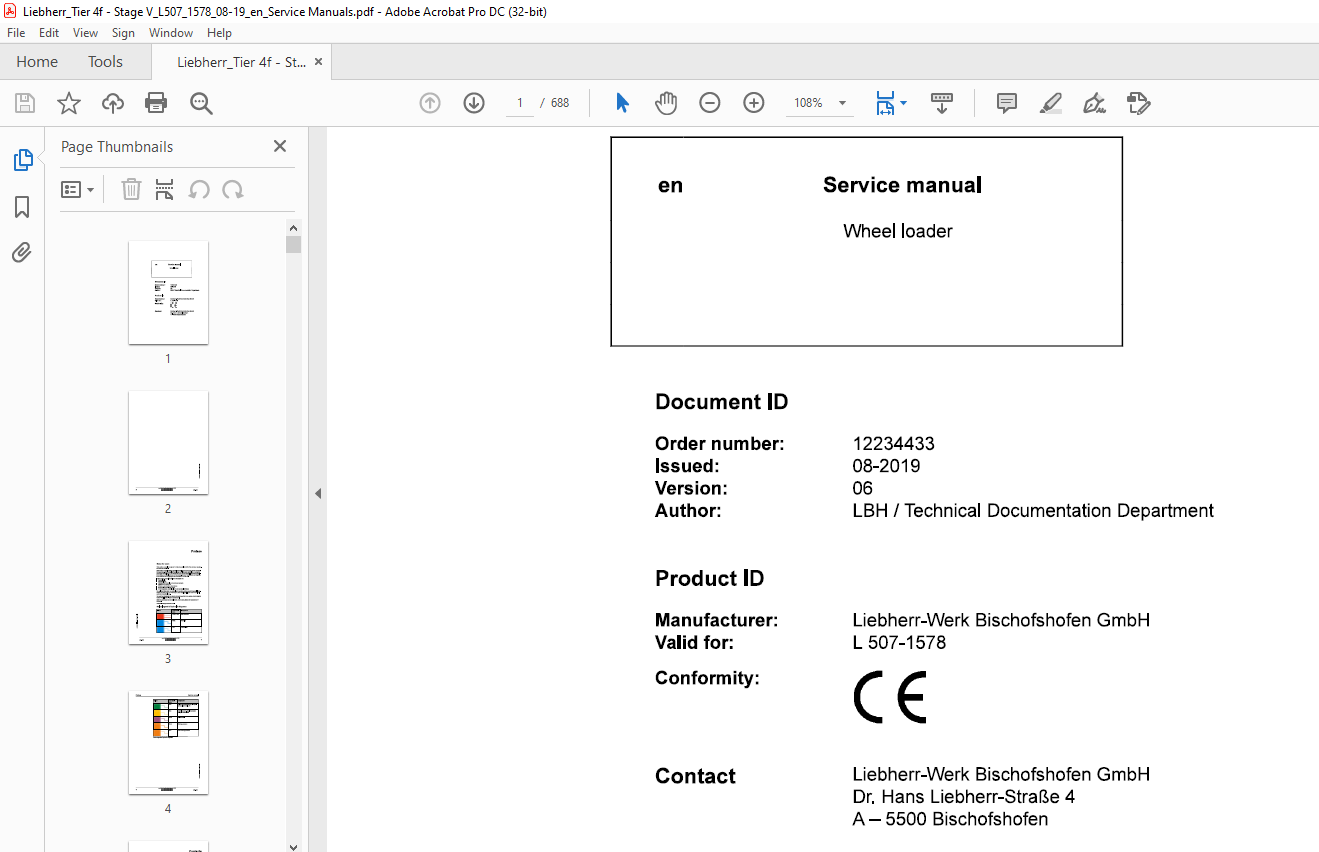Rotate pages counterclockwise icon
Image resolution: width=1319 pixels, height=852 pixels.
click(199, 189)
